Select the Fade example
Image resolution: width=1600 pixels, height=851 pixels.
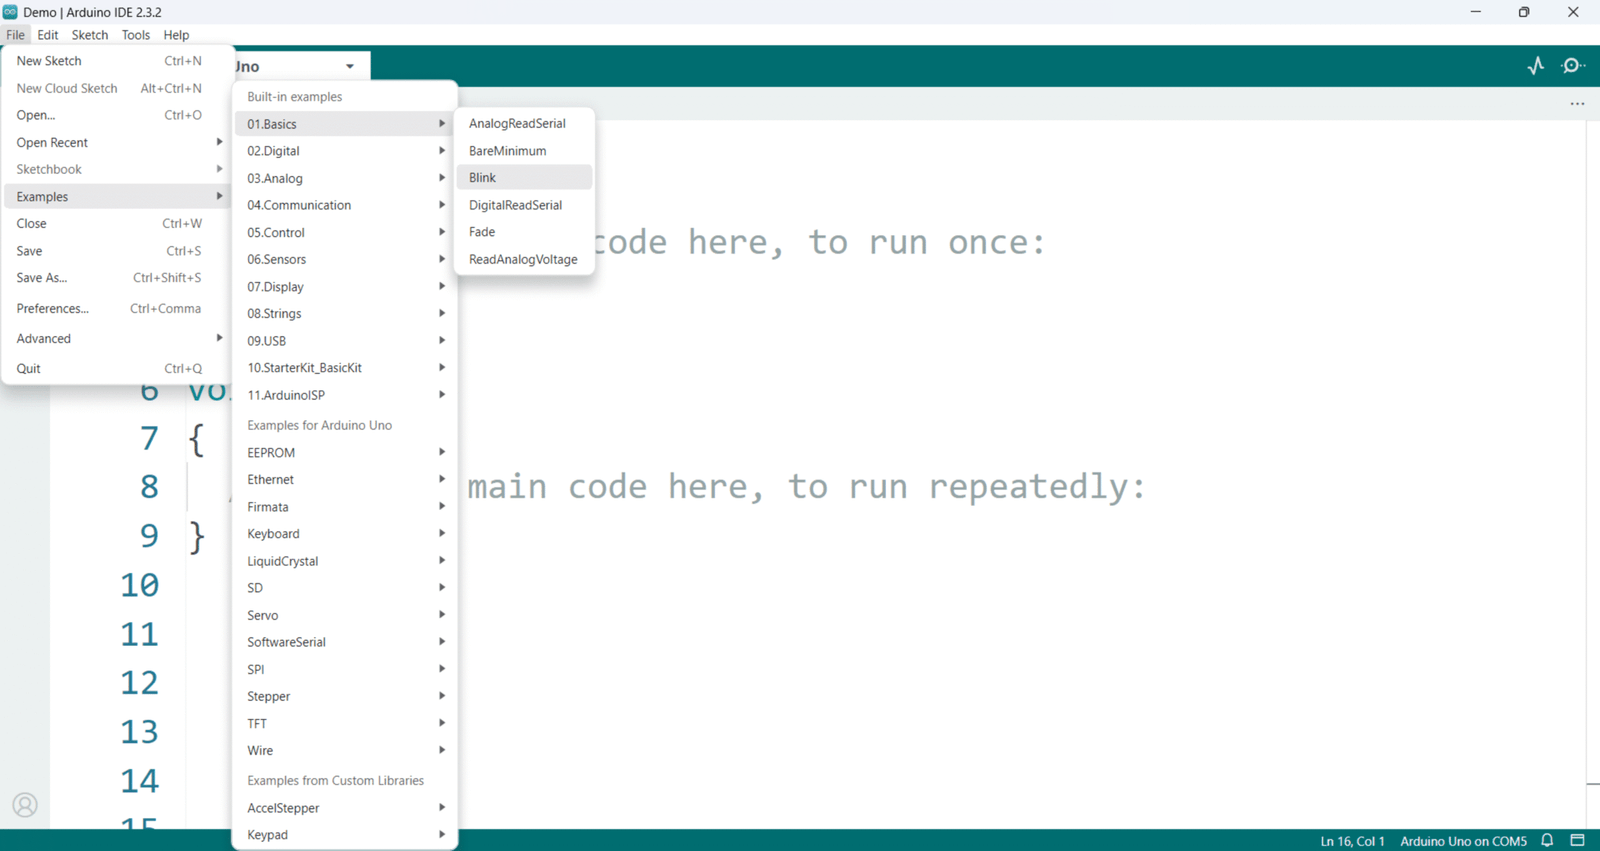[x=524, y=231]
